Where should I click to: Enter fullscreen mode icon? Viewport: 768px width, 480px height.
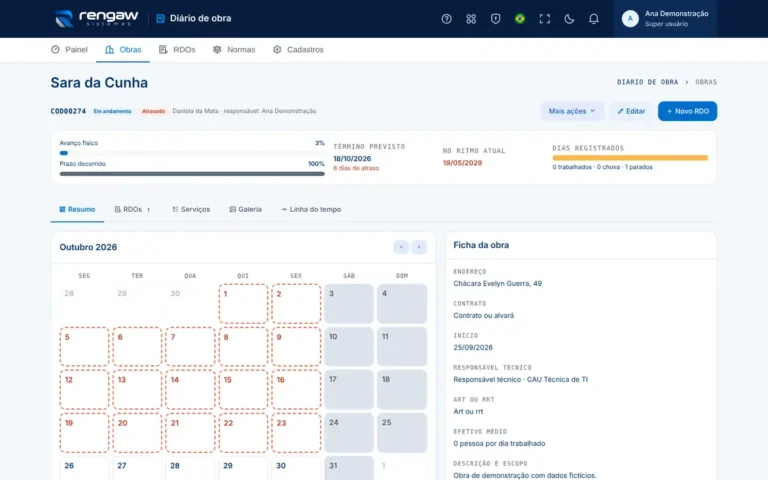pyautogui.click(x=544, y=19)
